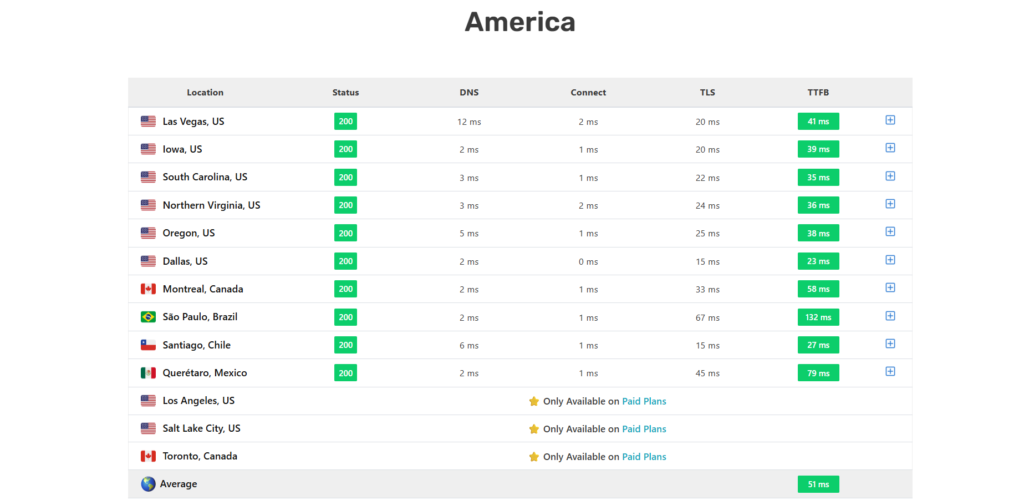Open Paid Plans link for Los Angeles

644,401
